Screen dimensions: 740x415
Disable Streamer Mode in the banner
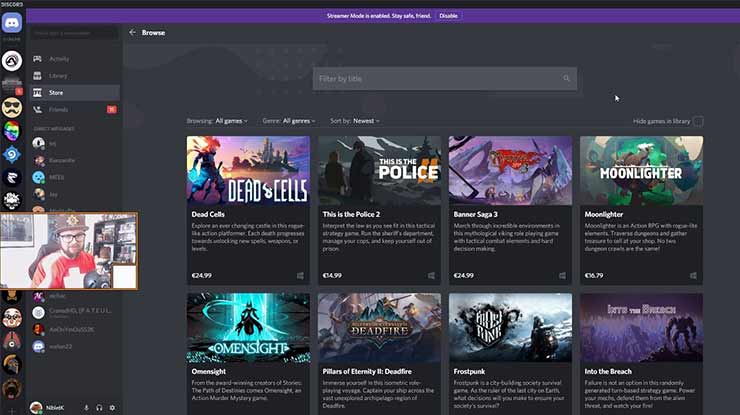(448, 16)
